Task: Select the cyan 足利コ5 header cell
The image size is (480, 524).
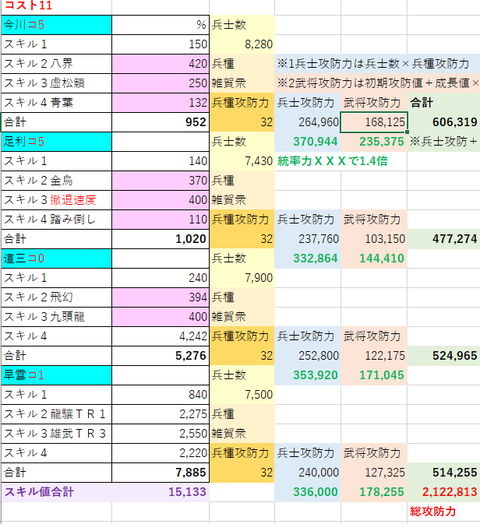Action: [56, 141]
